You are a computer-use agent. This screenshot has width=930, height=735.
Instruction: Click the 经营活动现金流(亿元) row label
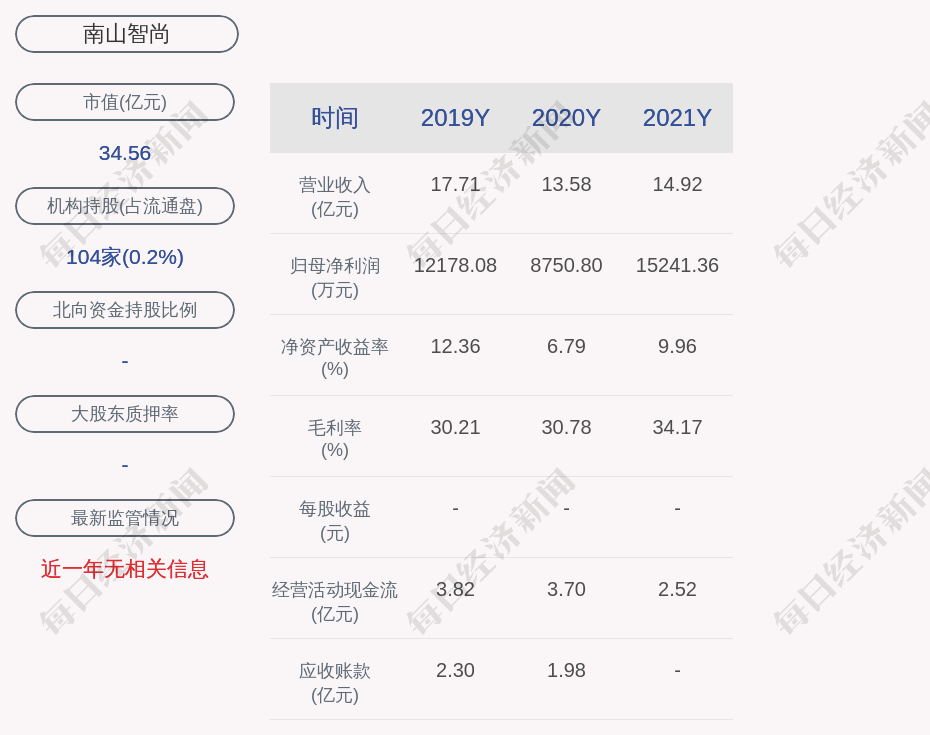(x=335, y=602)
